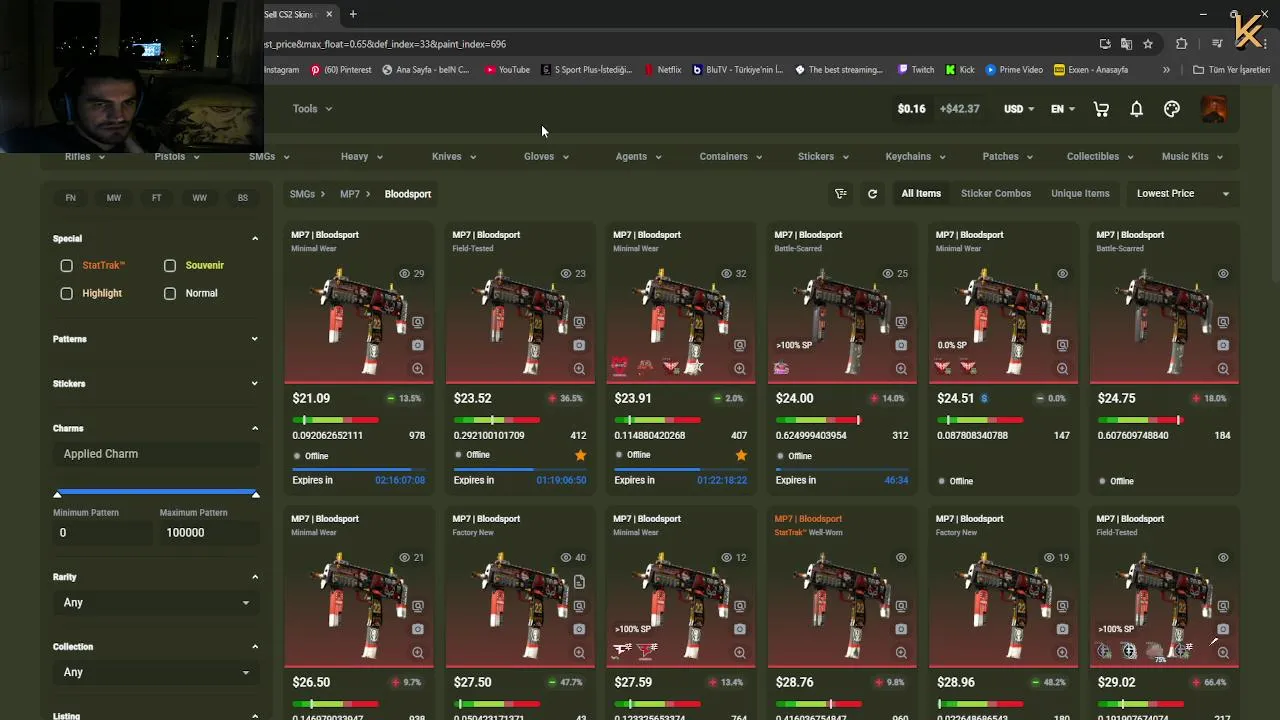Click the $0.16 balance button
The image size is (1280, 720).
[911, 109]
